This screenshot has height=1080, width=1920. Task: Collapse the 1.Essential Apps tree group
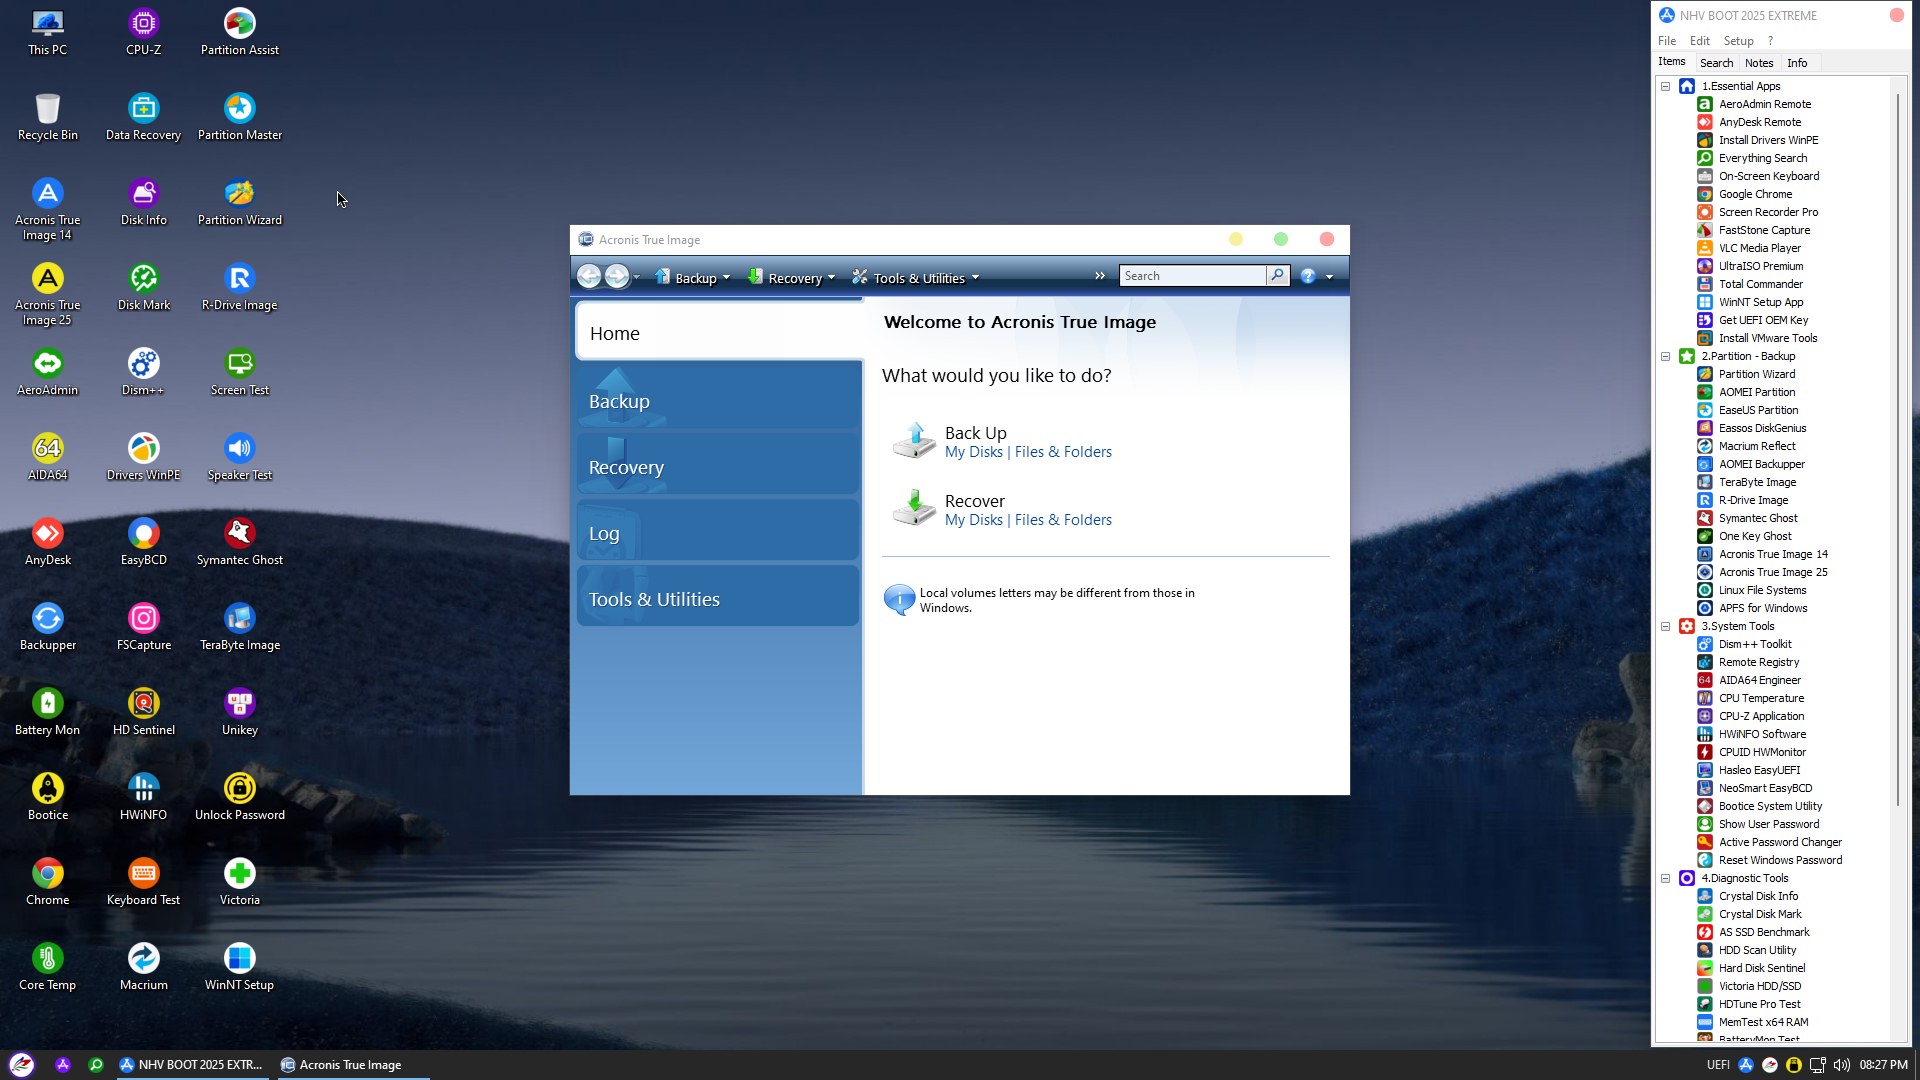pos(1666,87)
